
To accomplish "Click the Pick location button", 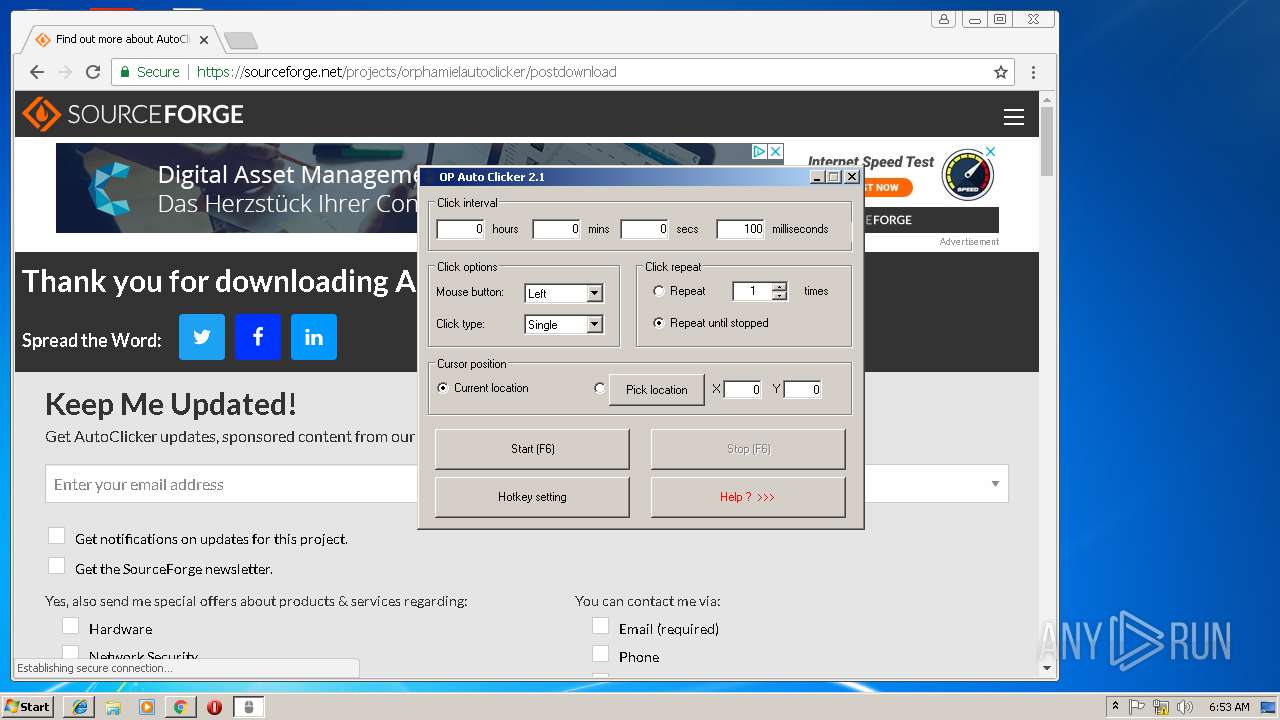I will [657, 390].
